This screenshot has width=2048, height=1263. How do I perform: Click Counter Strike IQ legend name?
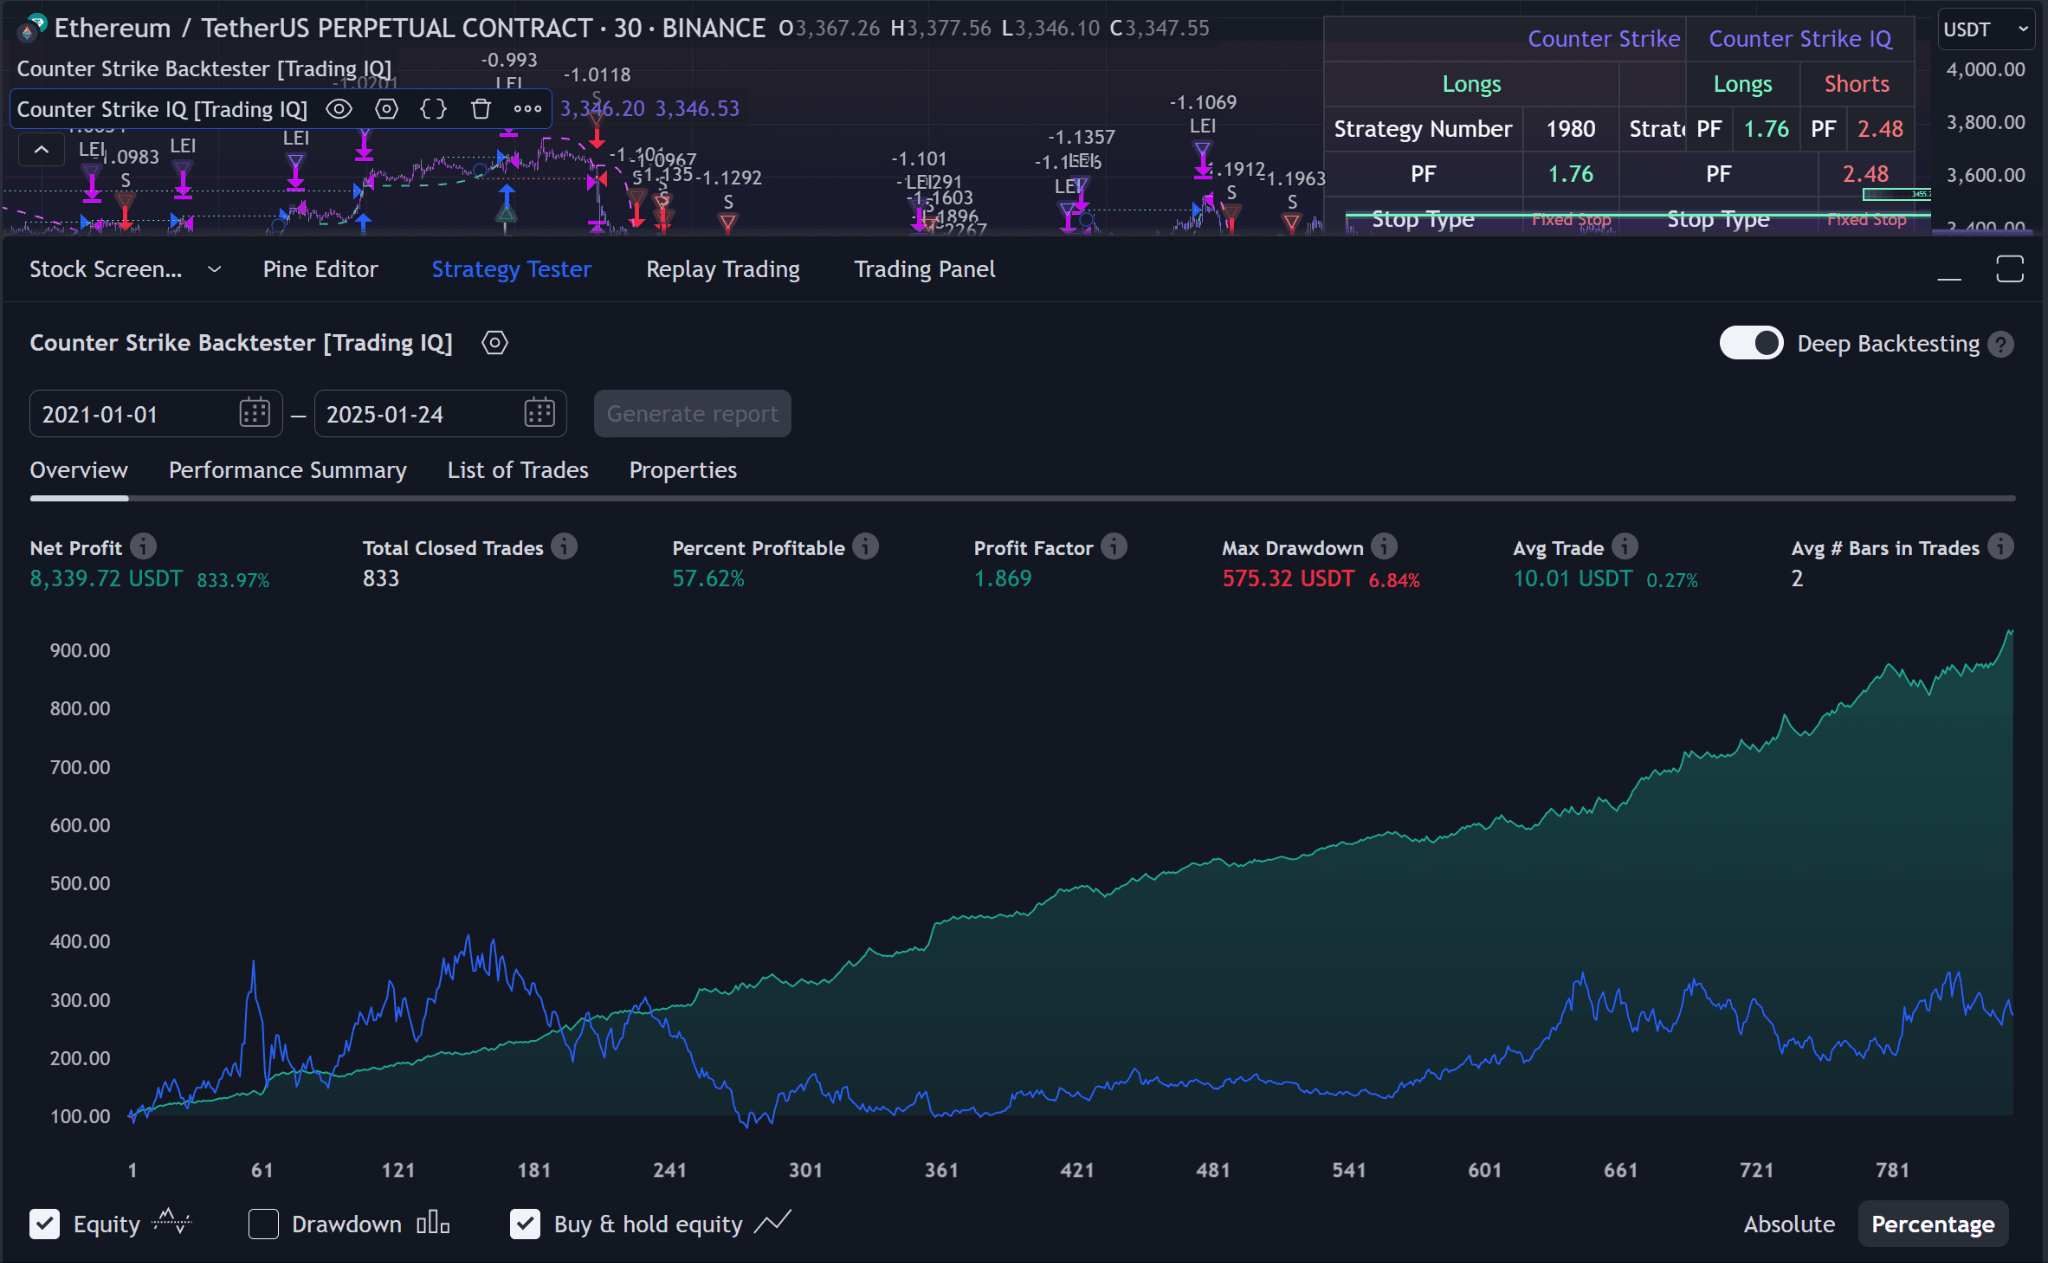162,109
